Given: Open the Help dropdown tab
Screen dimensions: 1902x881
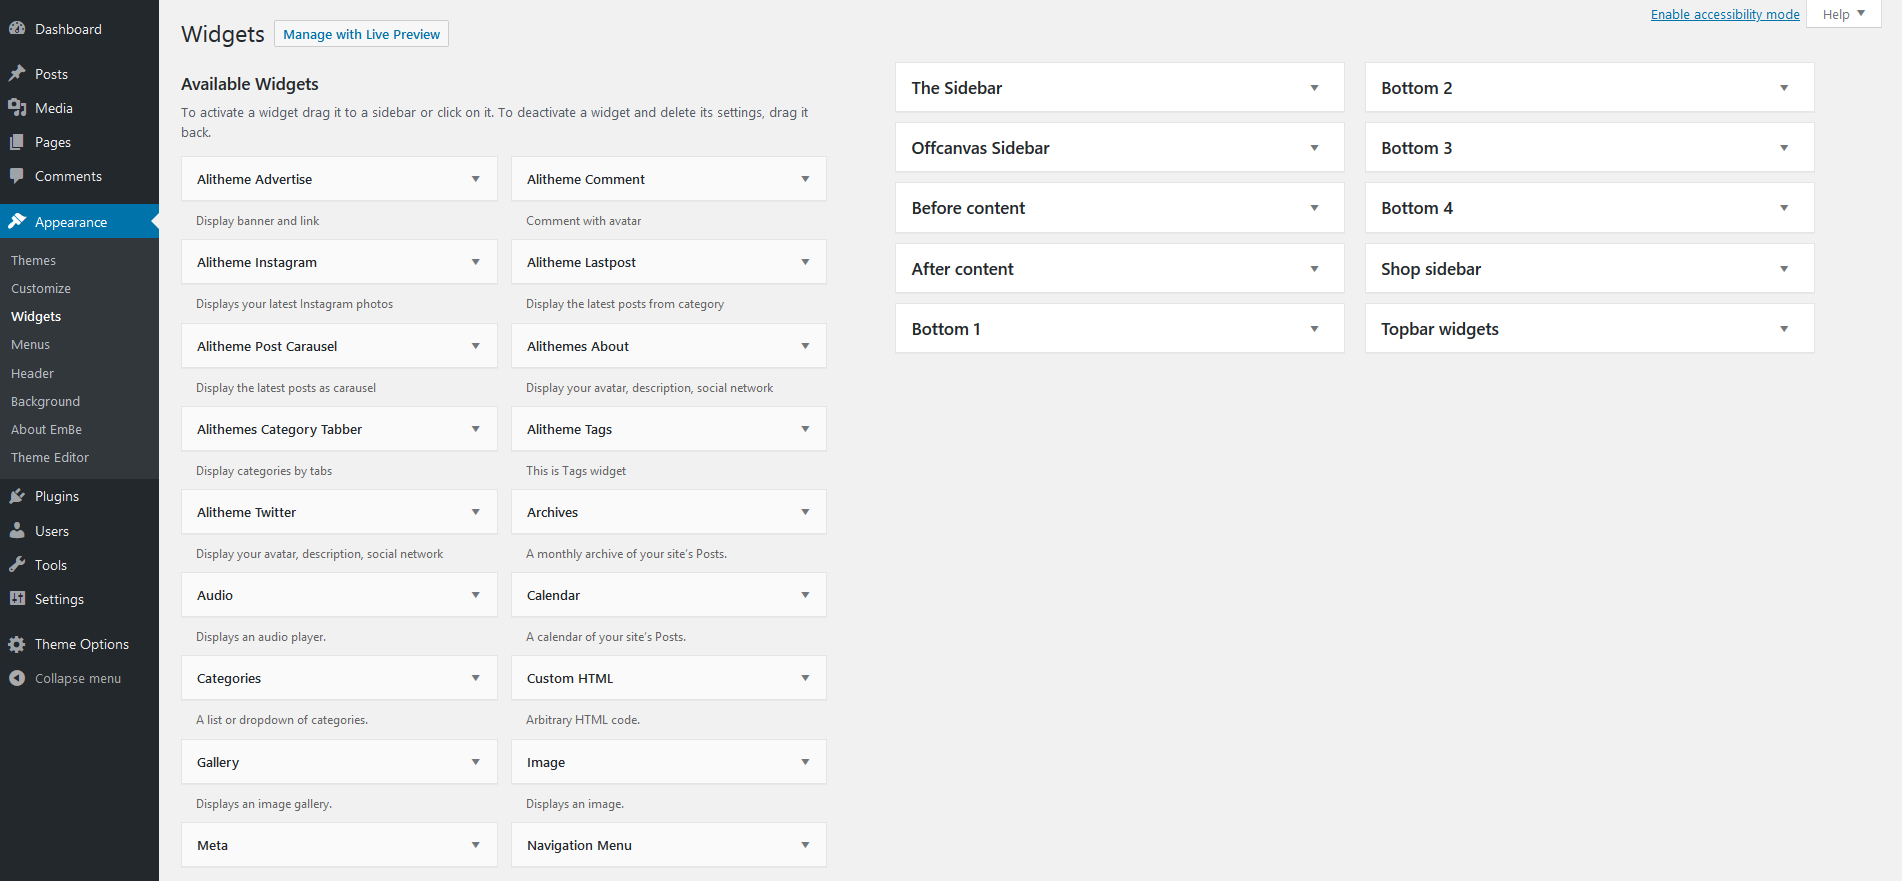Looking at the screenshot, I should tap(1844, 14).
